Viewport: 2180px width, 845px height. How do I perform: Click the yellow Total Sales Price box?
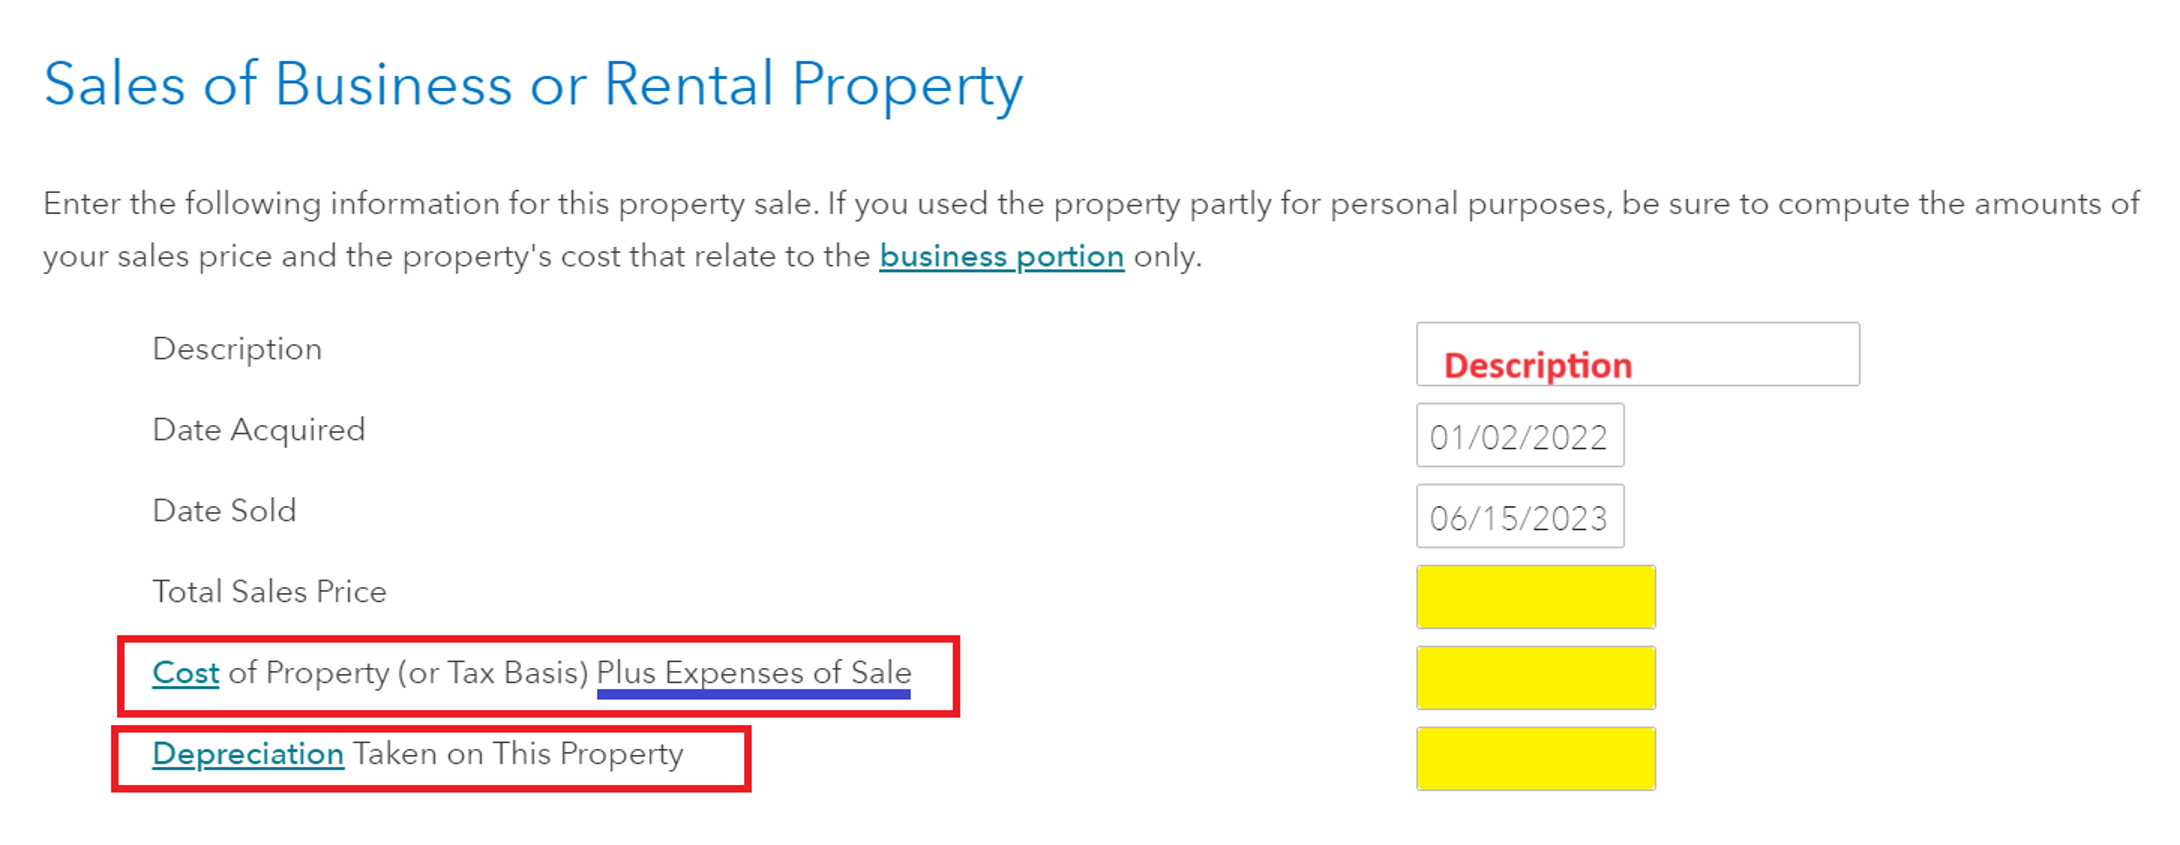[1535, 597]
